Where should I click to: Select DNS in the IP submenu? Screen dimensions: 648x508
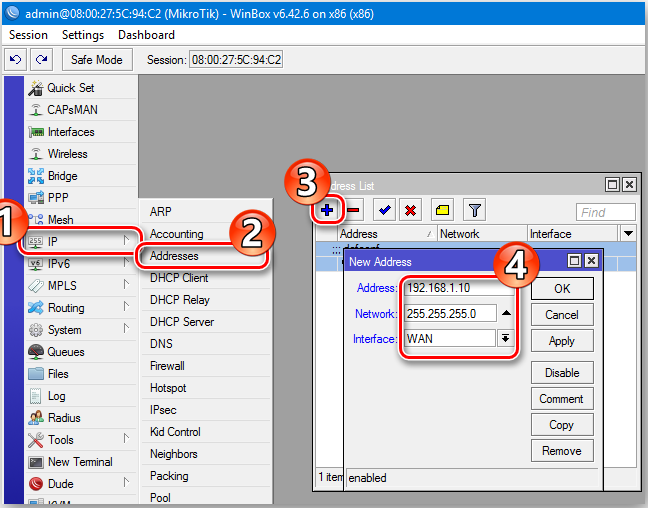tap(206, 343)
